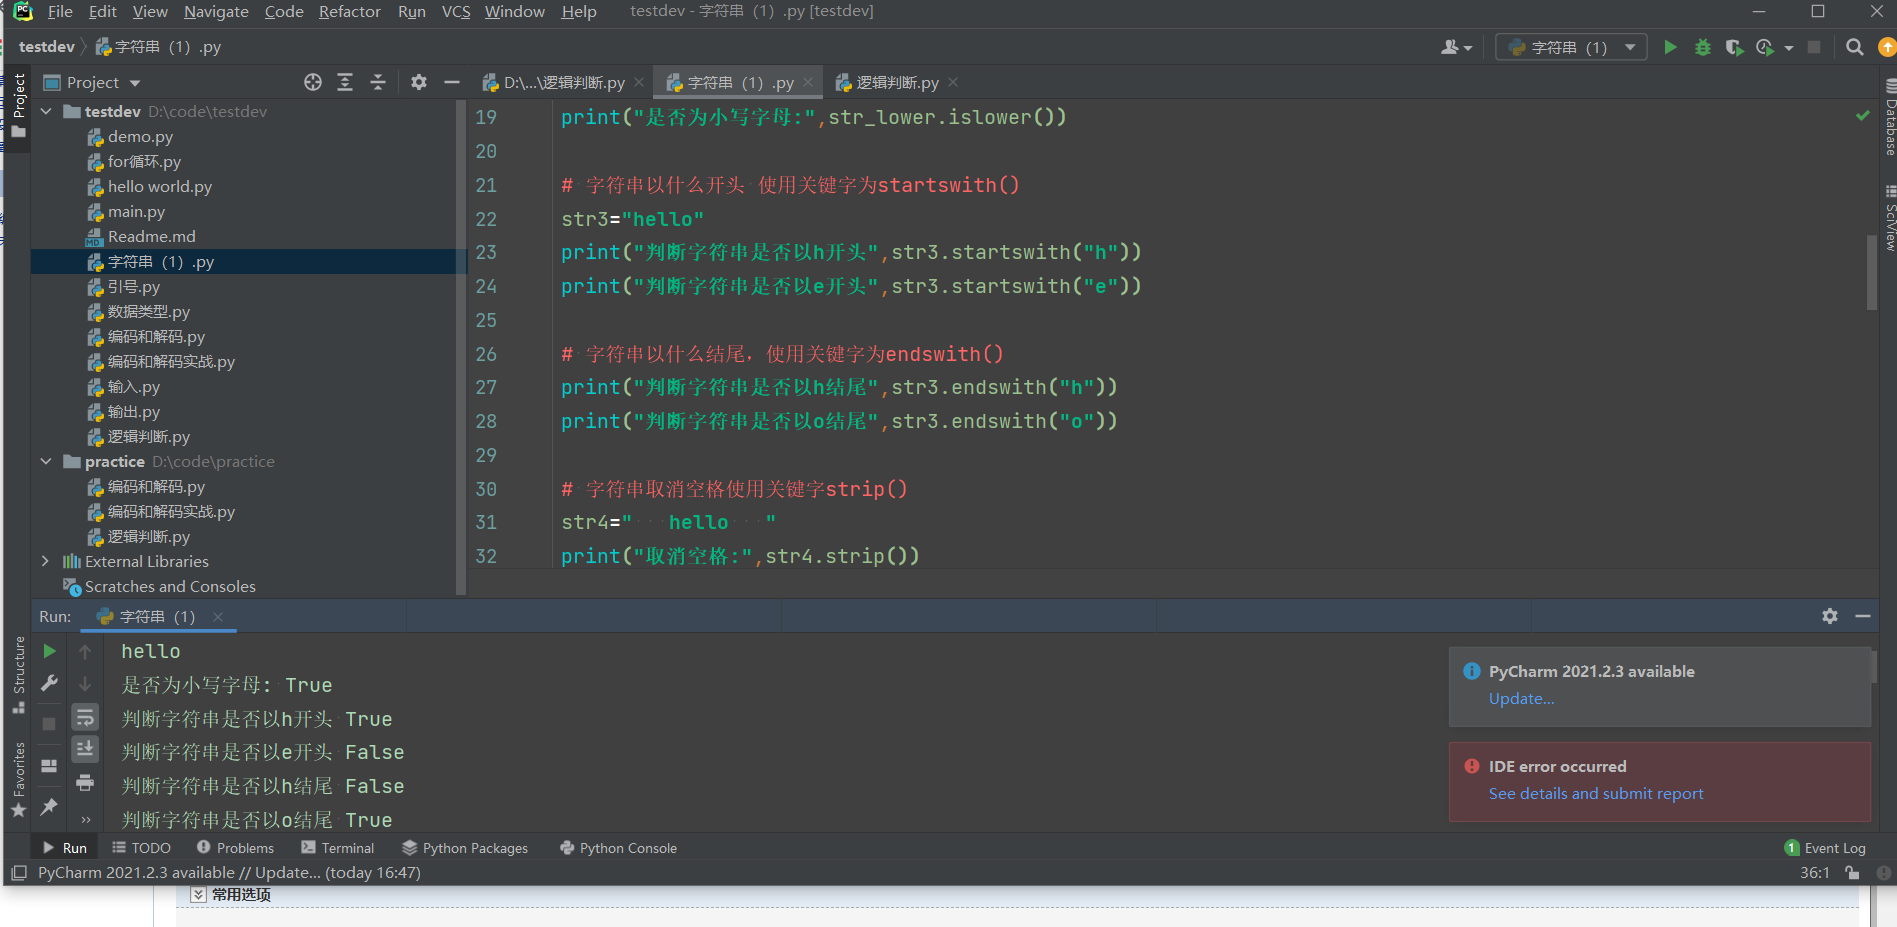Expand all in Project panel

pos(345,82)
